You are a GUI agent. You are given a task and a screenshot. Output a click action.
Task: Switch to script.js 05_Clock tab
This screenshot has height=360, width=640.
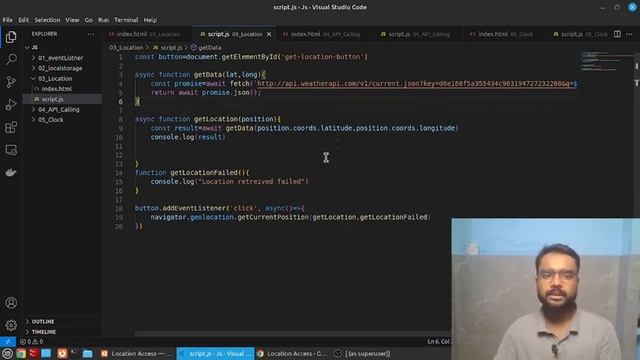pos(580,34)
